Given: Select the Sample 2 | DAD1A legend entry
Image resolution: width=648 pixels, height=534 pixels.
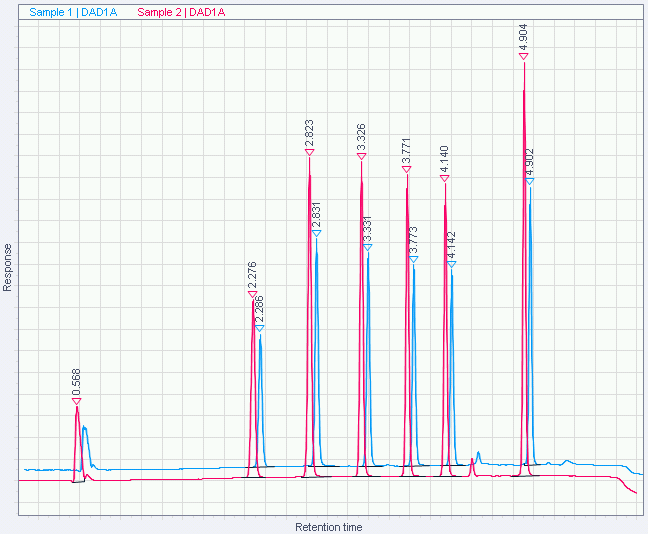Looking at the screenshot, I should point(181,12).
